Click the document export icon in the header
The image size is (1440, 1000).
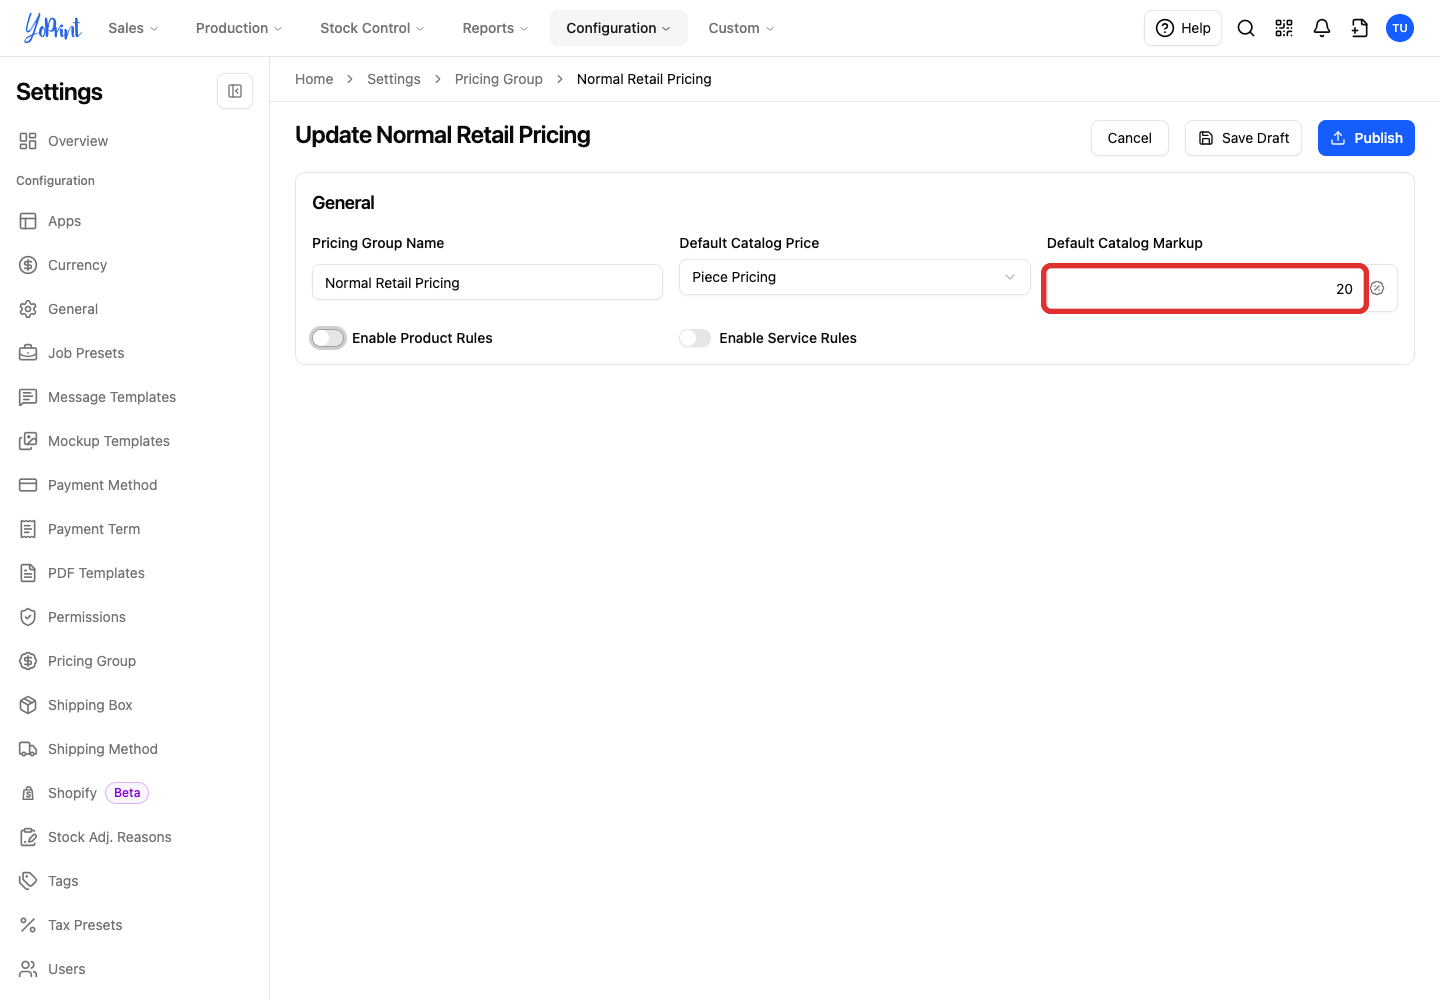[1360, 28]
